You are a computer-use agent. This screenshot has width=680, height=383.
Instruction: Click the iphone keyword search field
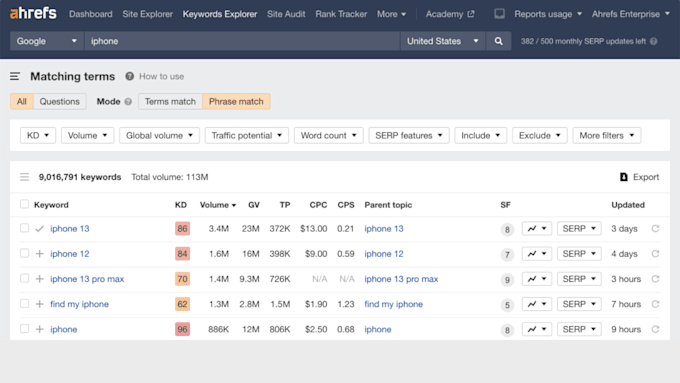pyautogui.click(x=242, y=41)
